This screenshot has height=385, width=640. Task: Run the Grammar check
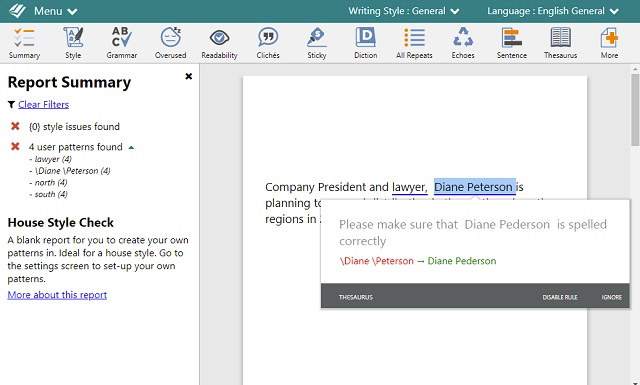[122, 43]
